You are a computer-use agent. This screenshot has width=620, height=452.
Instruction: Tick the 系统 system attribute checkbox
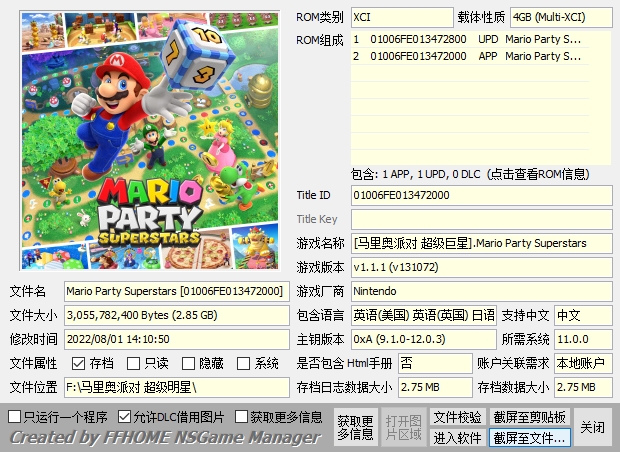coord(244,364)
